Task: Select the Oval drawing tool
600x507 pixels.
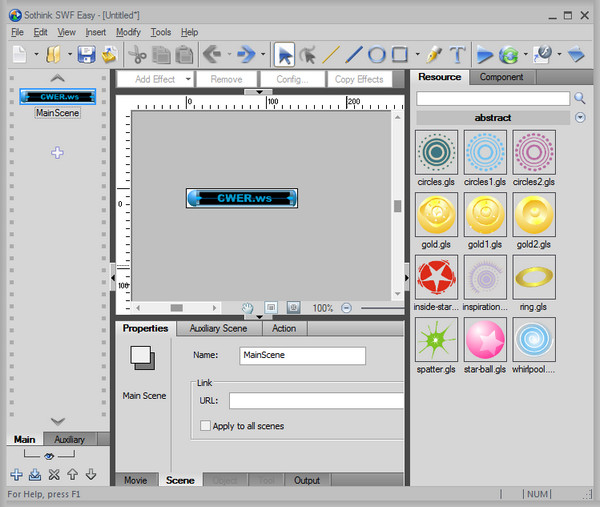Action: [377, 55]
